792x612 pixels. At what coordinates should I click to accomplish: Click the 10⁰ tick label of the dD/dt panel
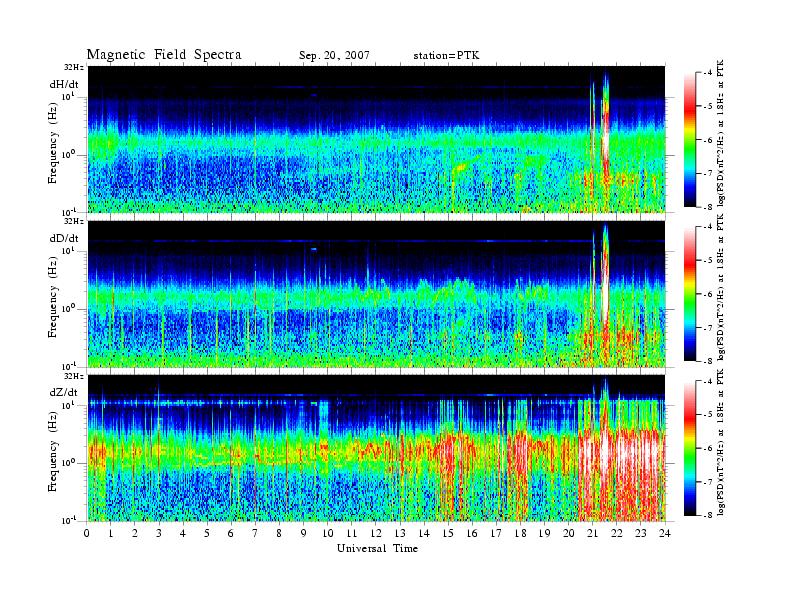pyautogui.click(x=68, y=308)
